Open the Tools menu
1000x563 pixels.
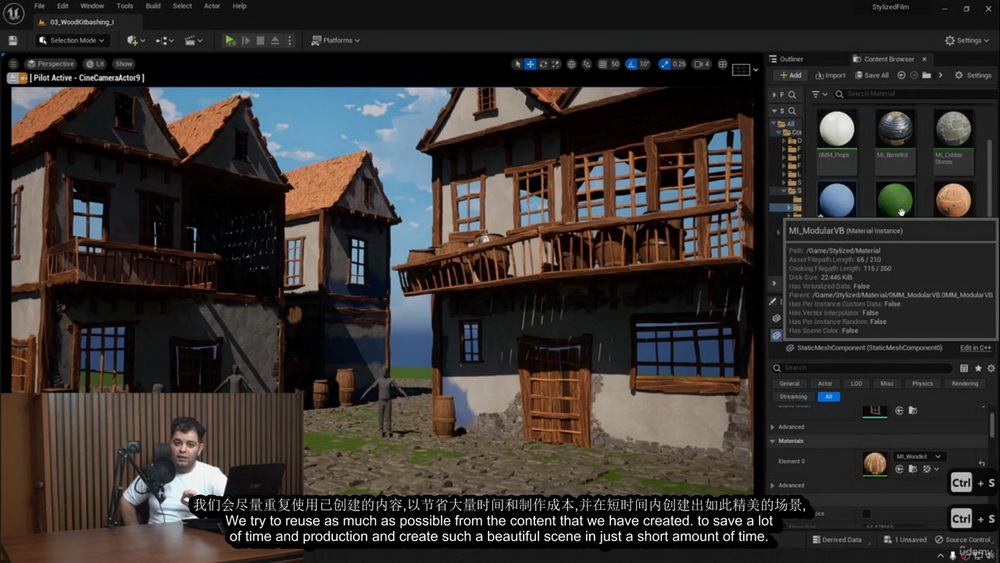125,6
